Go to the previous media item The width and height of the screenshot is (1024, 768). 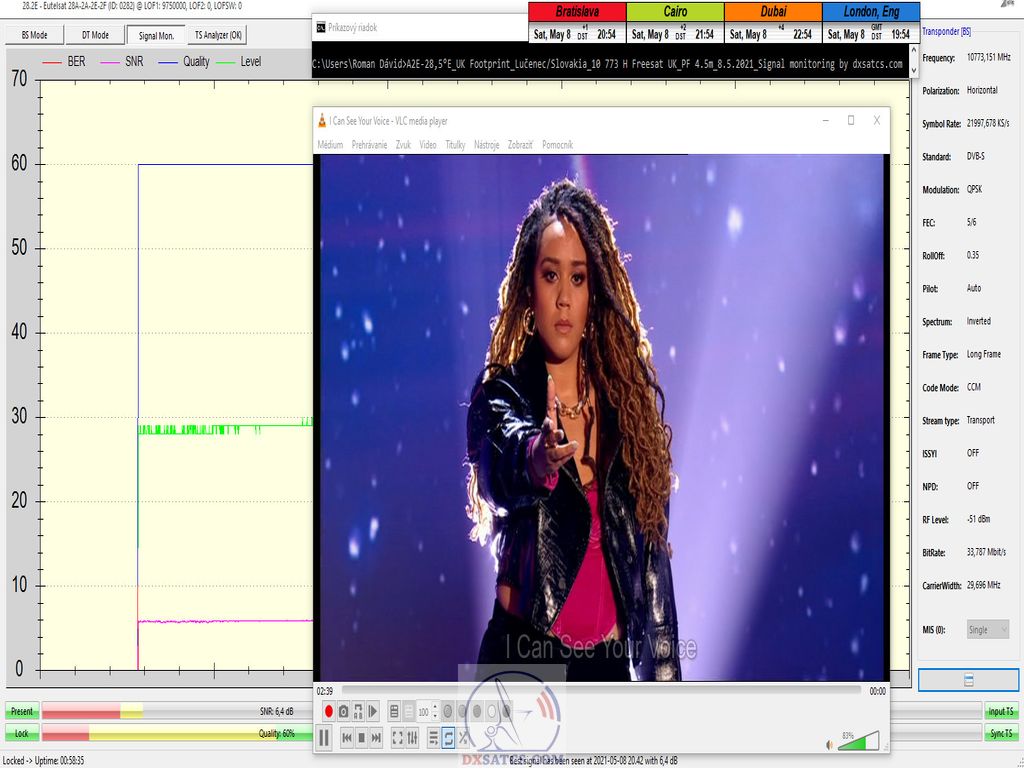coord(347,738)
